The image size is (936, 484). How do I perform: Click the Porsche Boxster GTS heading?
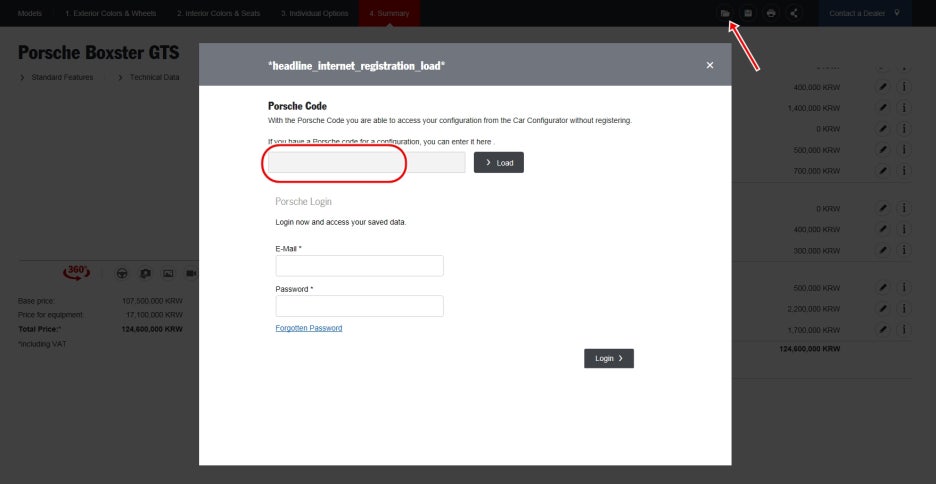tap(98, 53)
